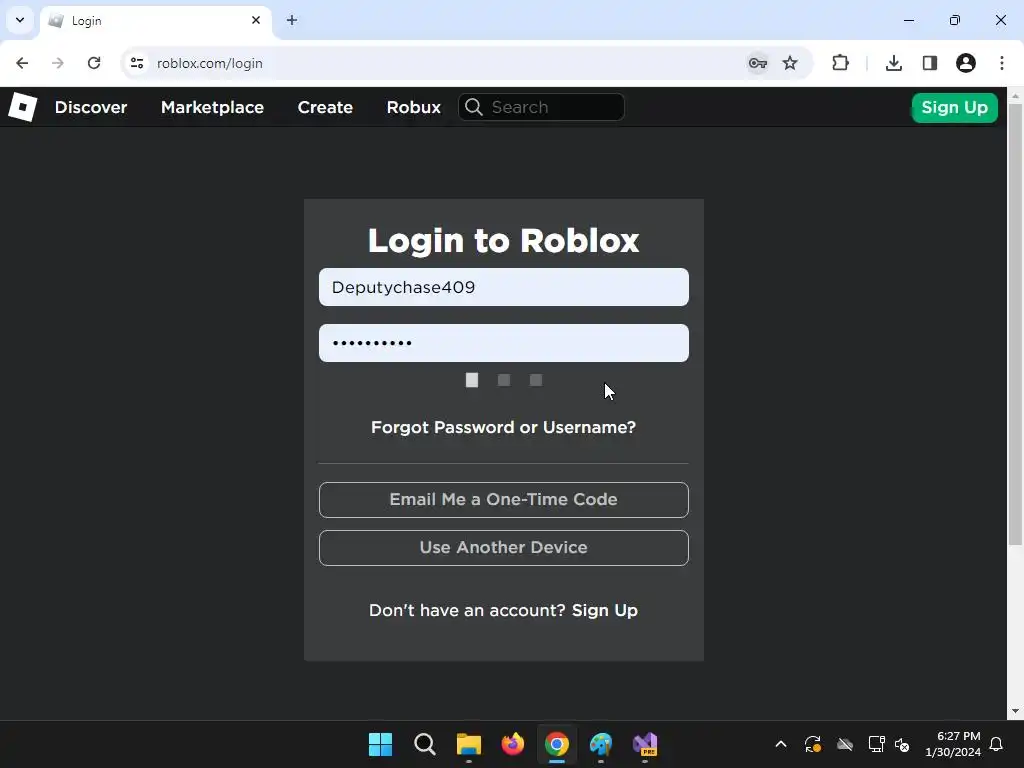
Task: Open Firefox from the taskbar
Action: click(513, 744)
